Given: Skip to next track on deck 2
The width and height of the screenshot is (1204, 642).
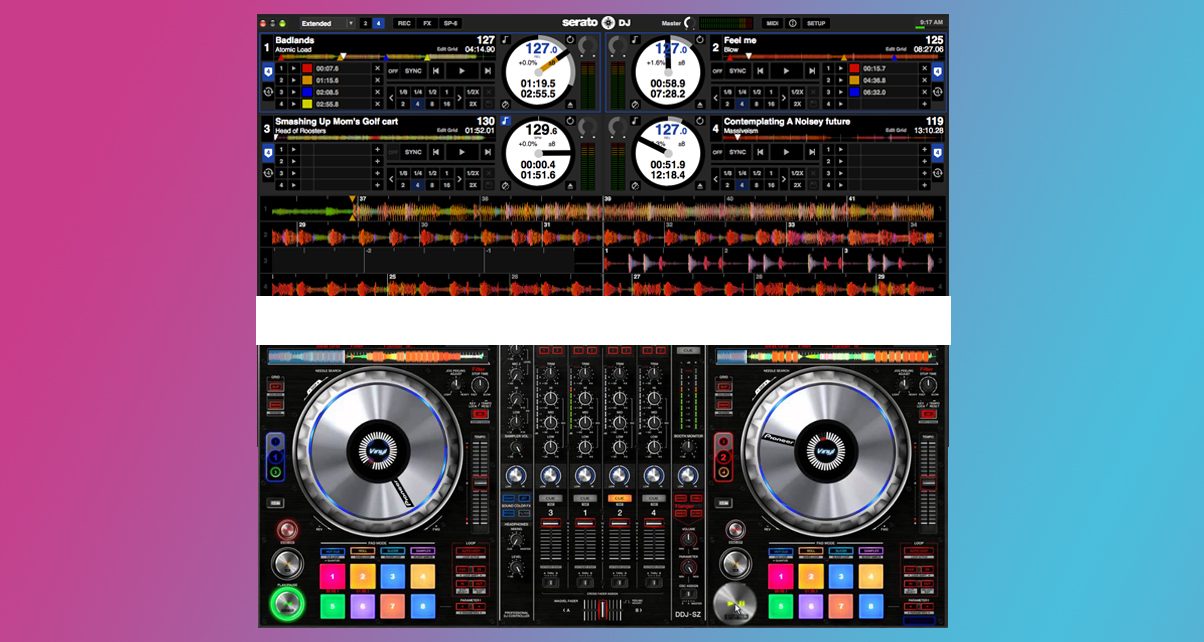Looking at the screenshot, I should 812,71.
